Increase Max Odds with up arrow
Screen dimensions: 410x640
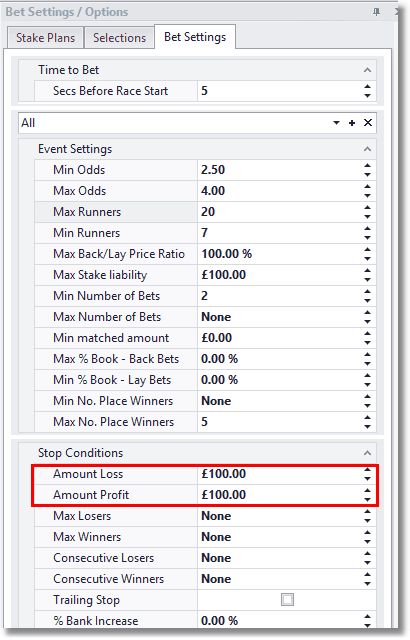click(368, 187)
